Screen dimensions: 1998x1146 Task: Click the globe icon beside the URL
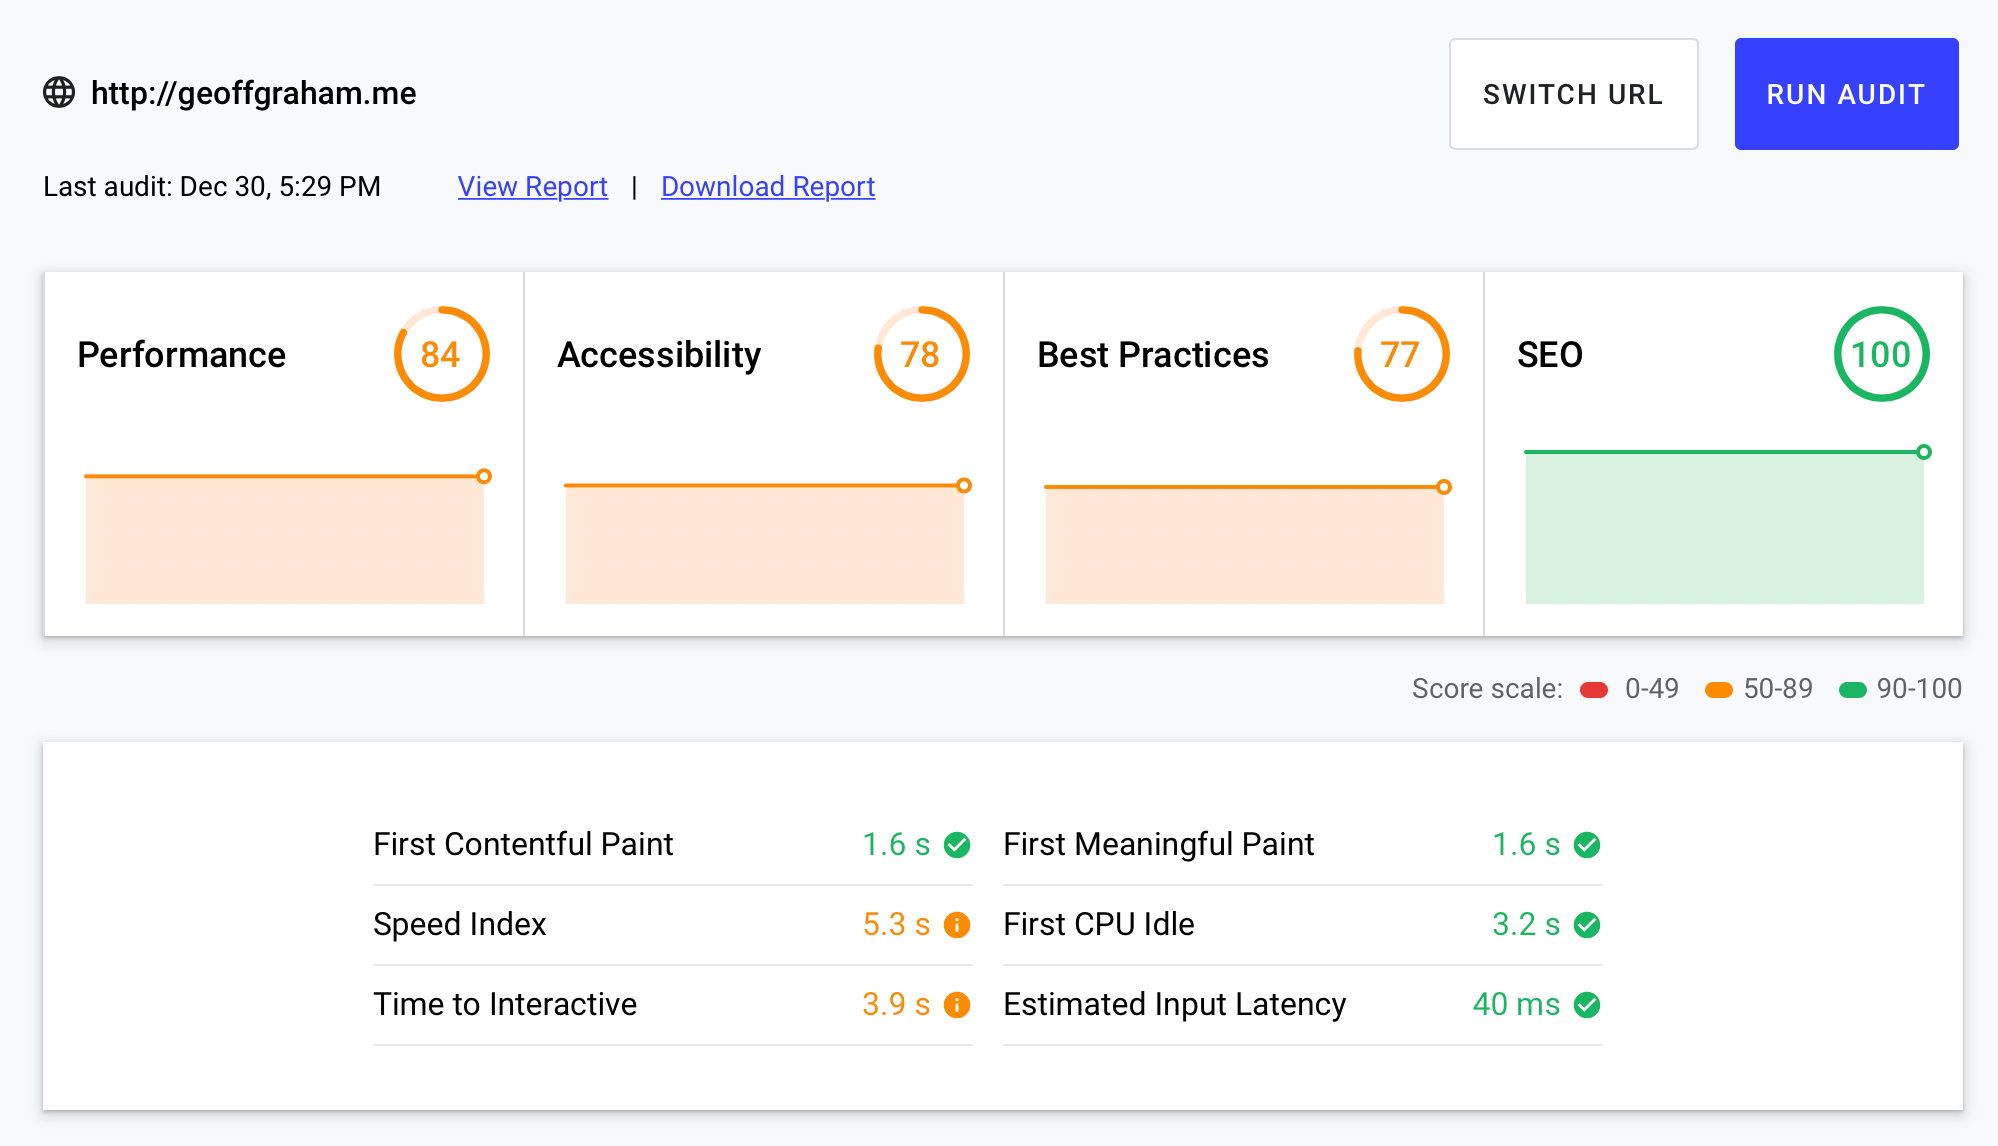tap(59, 92)
